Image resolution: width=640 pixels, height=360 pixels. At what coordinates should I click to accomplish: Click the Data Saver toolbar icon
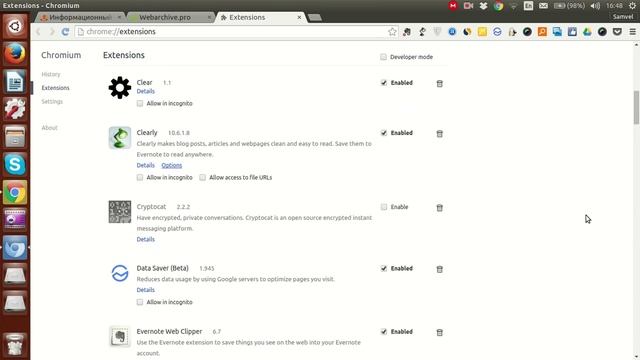coord(497,31)
